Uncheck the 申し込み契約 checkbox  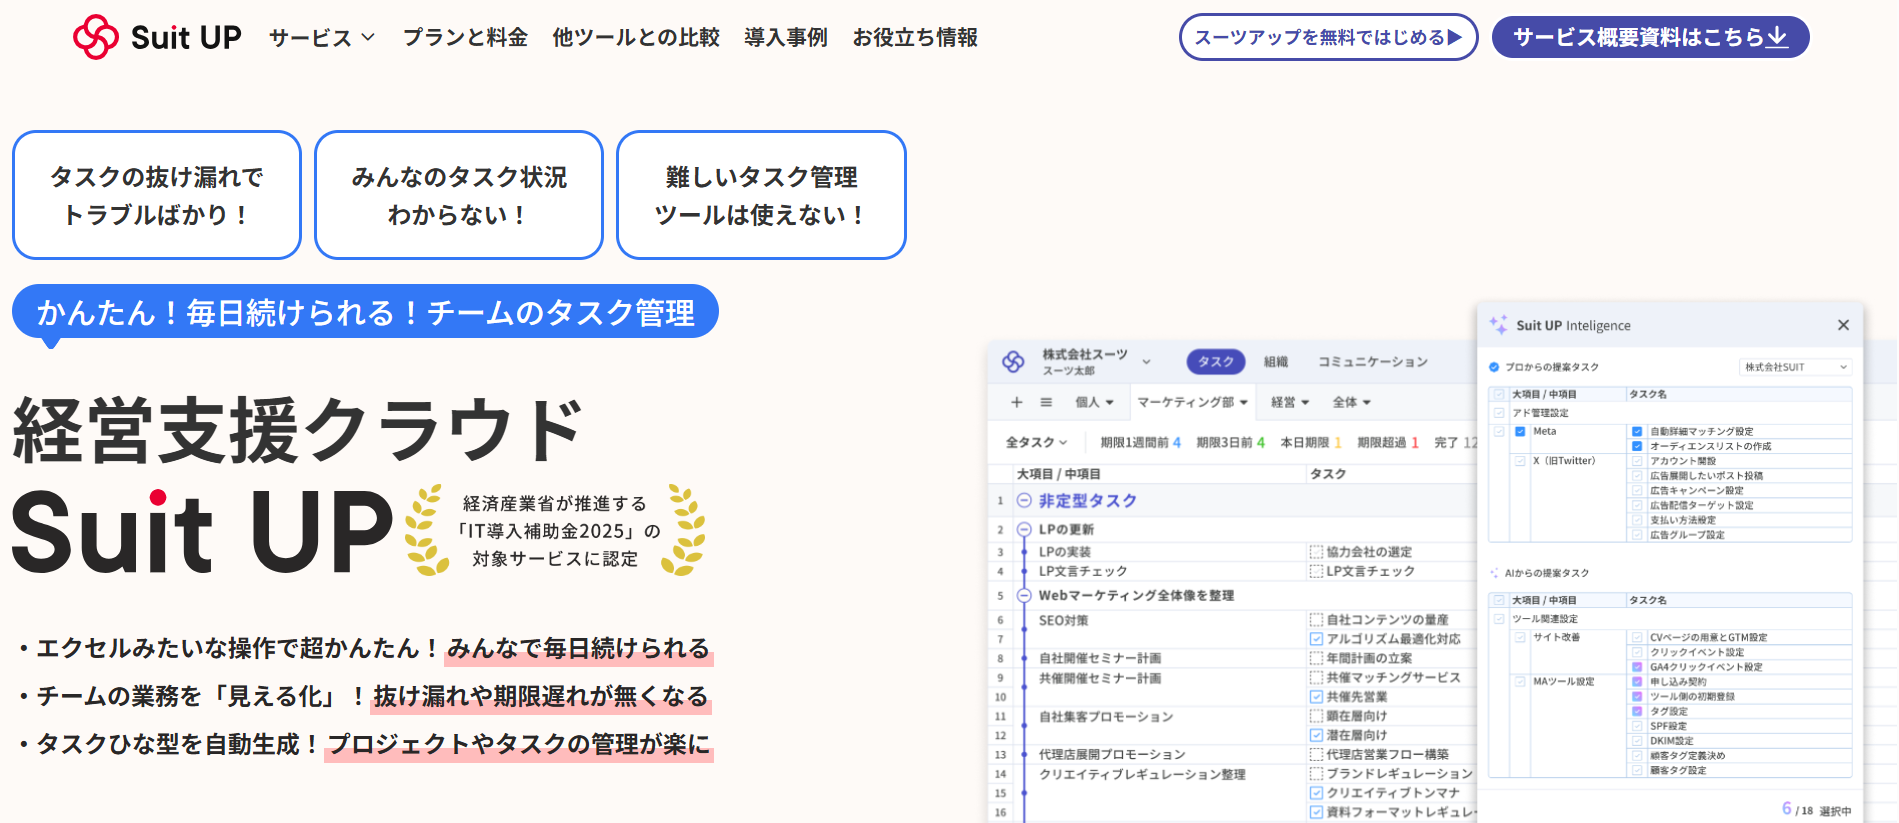pos(1637,682)
